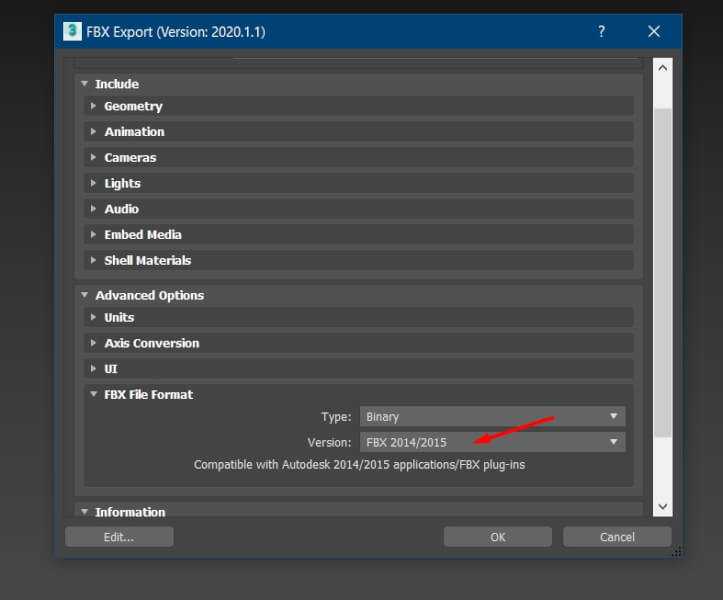
Task: Expand the UI rollout
Action: tap(358, 369)
